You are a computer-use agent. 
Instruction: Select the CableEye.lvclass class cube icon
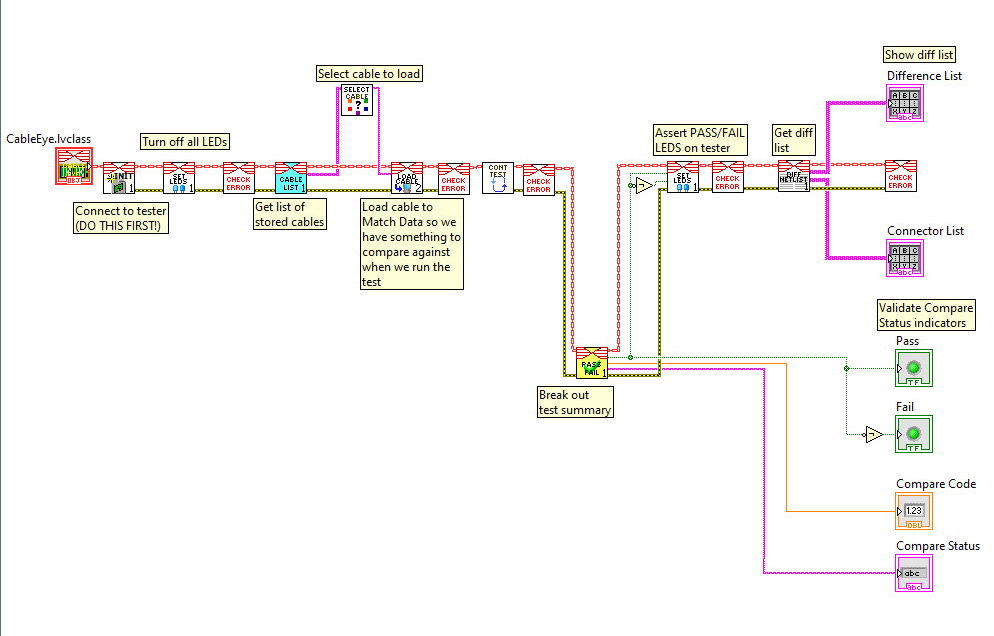[x=72, y=163]
